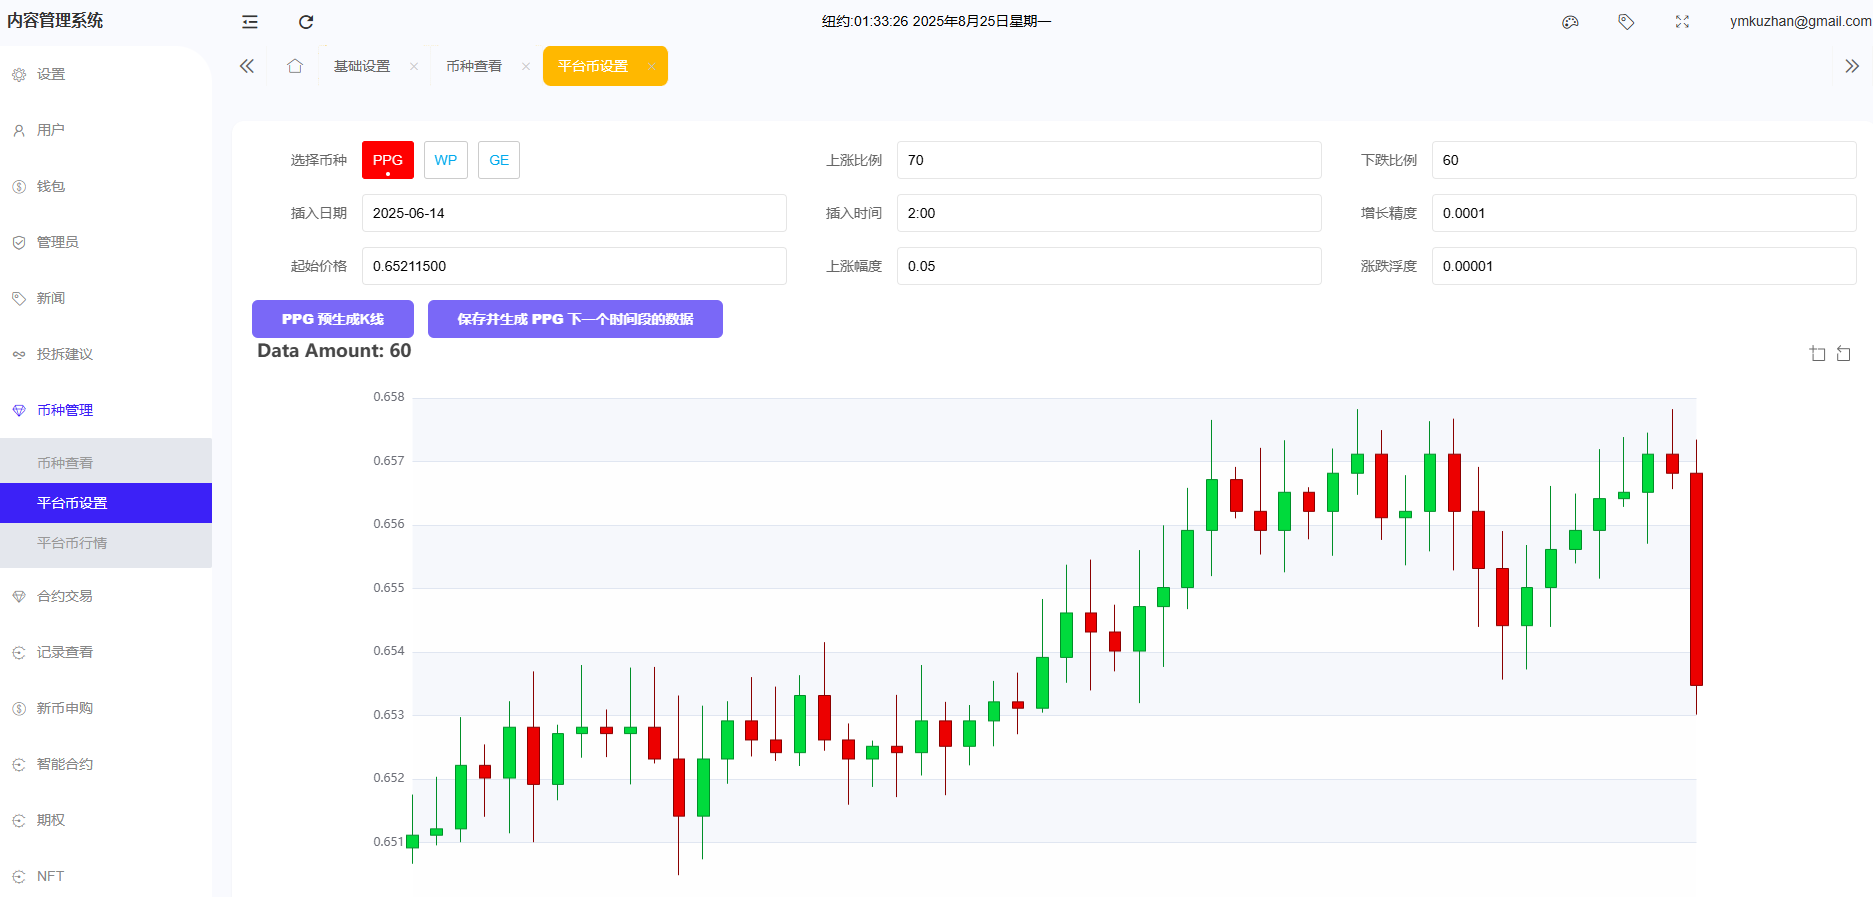This screenshot has width=1873, height=897.
Task: Click the PPG 预生成K线 button
Action: 332,319
